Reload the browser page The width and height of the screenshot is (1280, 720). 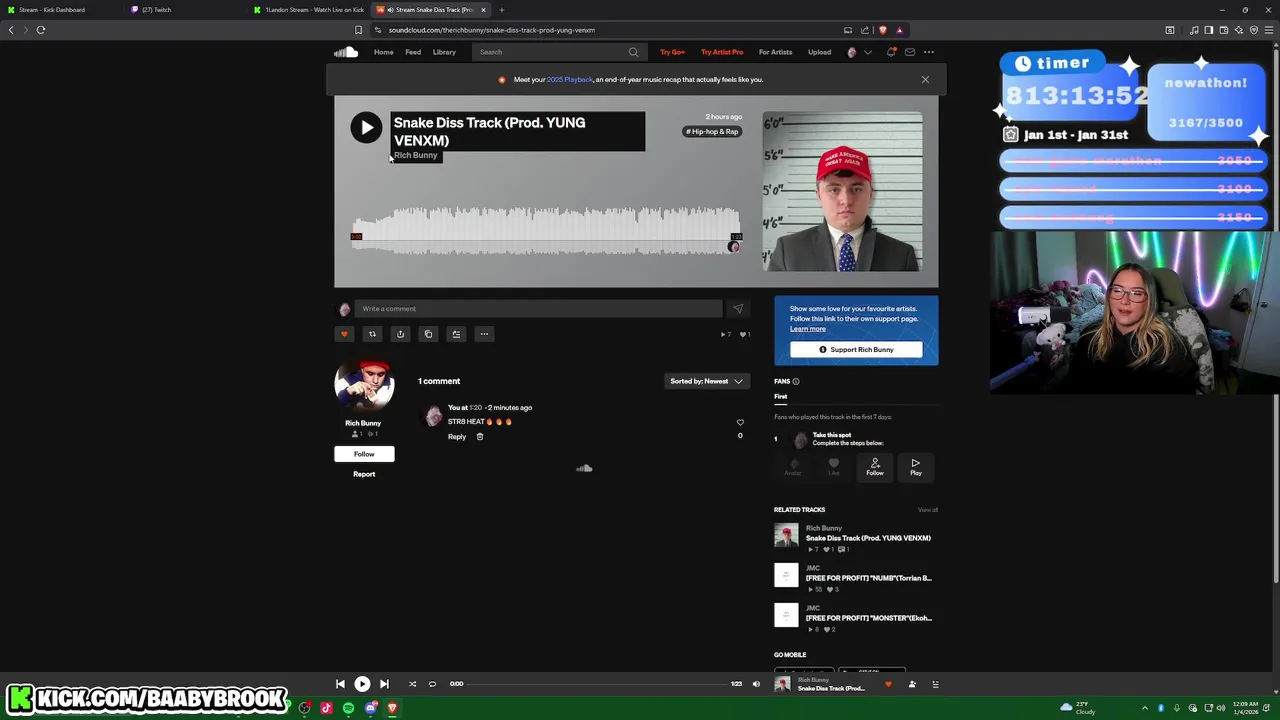pyautogui.click(x=41, y=30)
